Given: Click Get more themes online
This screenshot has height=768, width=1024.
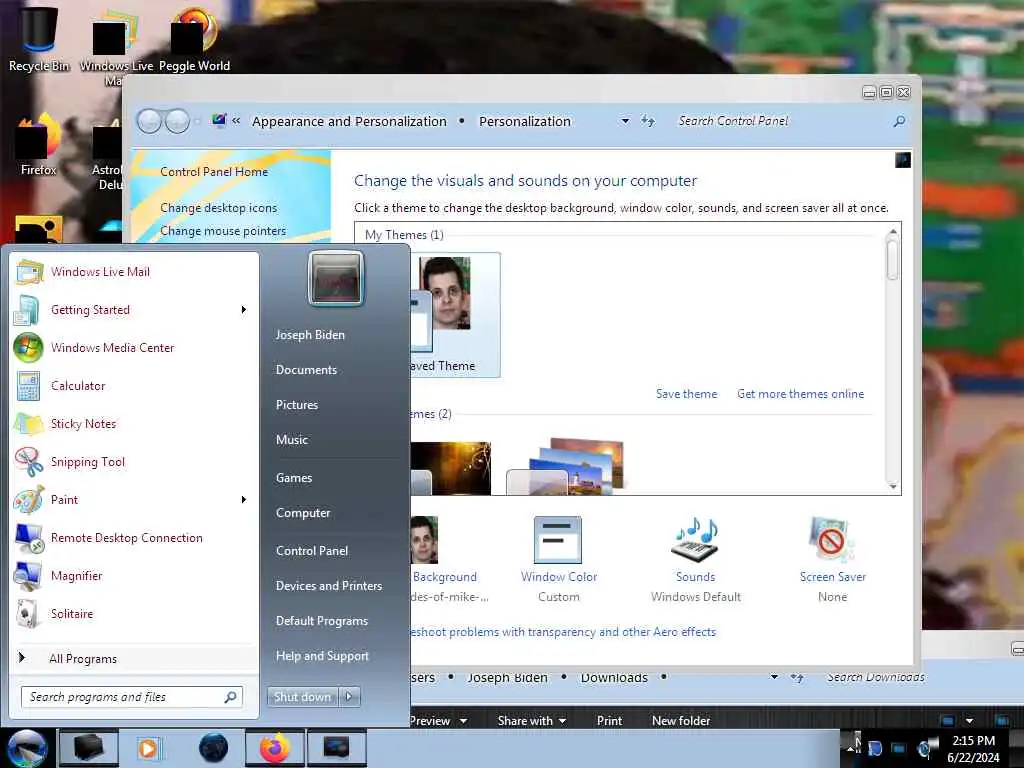Looking at the screenshot, I should pos(801,394).
